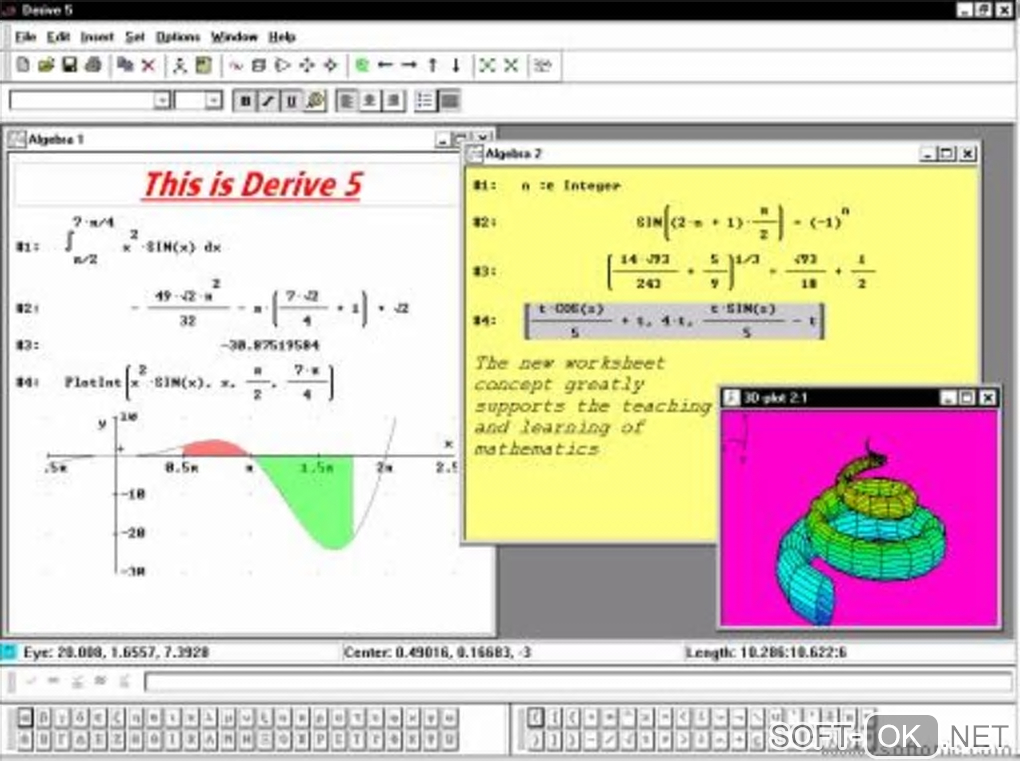This screenshot has height=761, width=1020.
Task: Click the New document icon
Action: [23, 65]
